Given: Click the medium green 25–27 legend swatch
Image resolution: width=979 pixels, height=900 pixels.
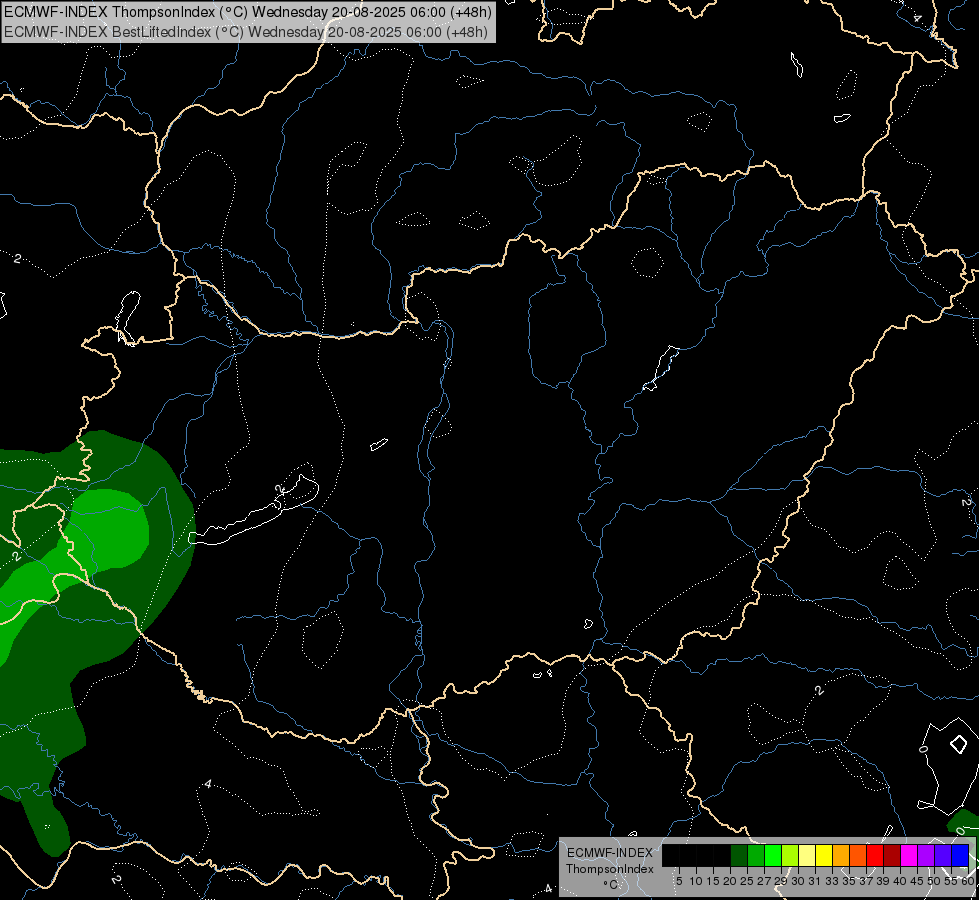Looking at the screenshot, I should click(756, 855).
